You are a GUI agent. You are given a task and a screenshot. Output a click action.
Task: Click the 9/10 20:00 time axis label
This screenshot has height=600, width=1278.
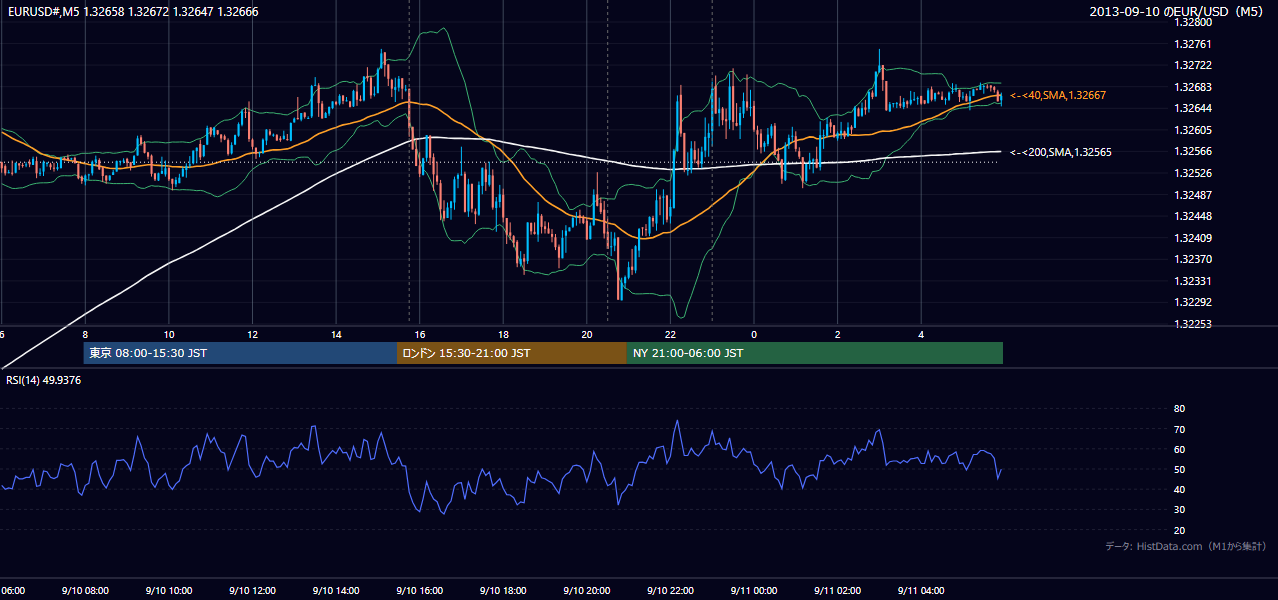(587, 590)
